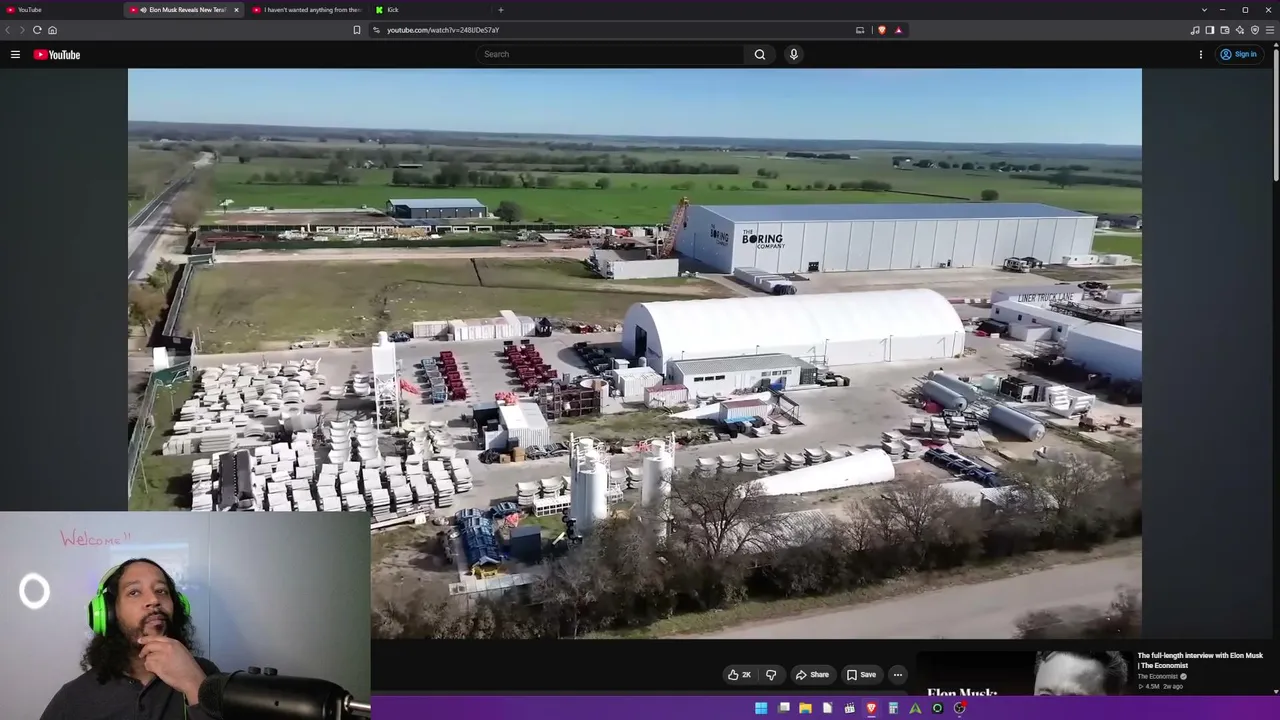Expand the tab search dropdown arrow
The width and height of the screenshot is (1280, 720).
click(x=1204, y=10)
